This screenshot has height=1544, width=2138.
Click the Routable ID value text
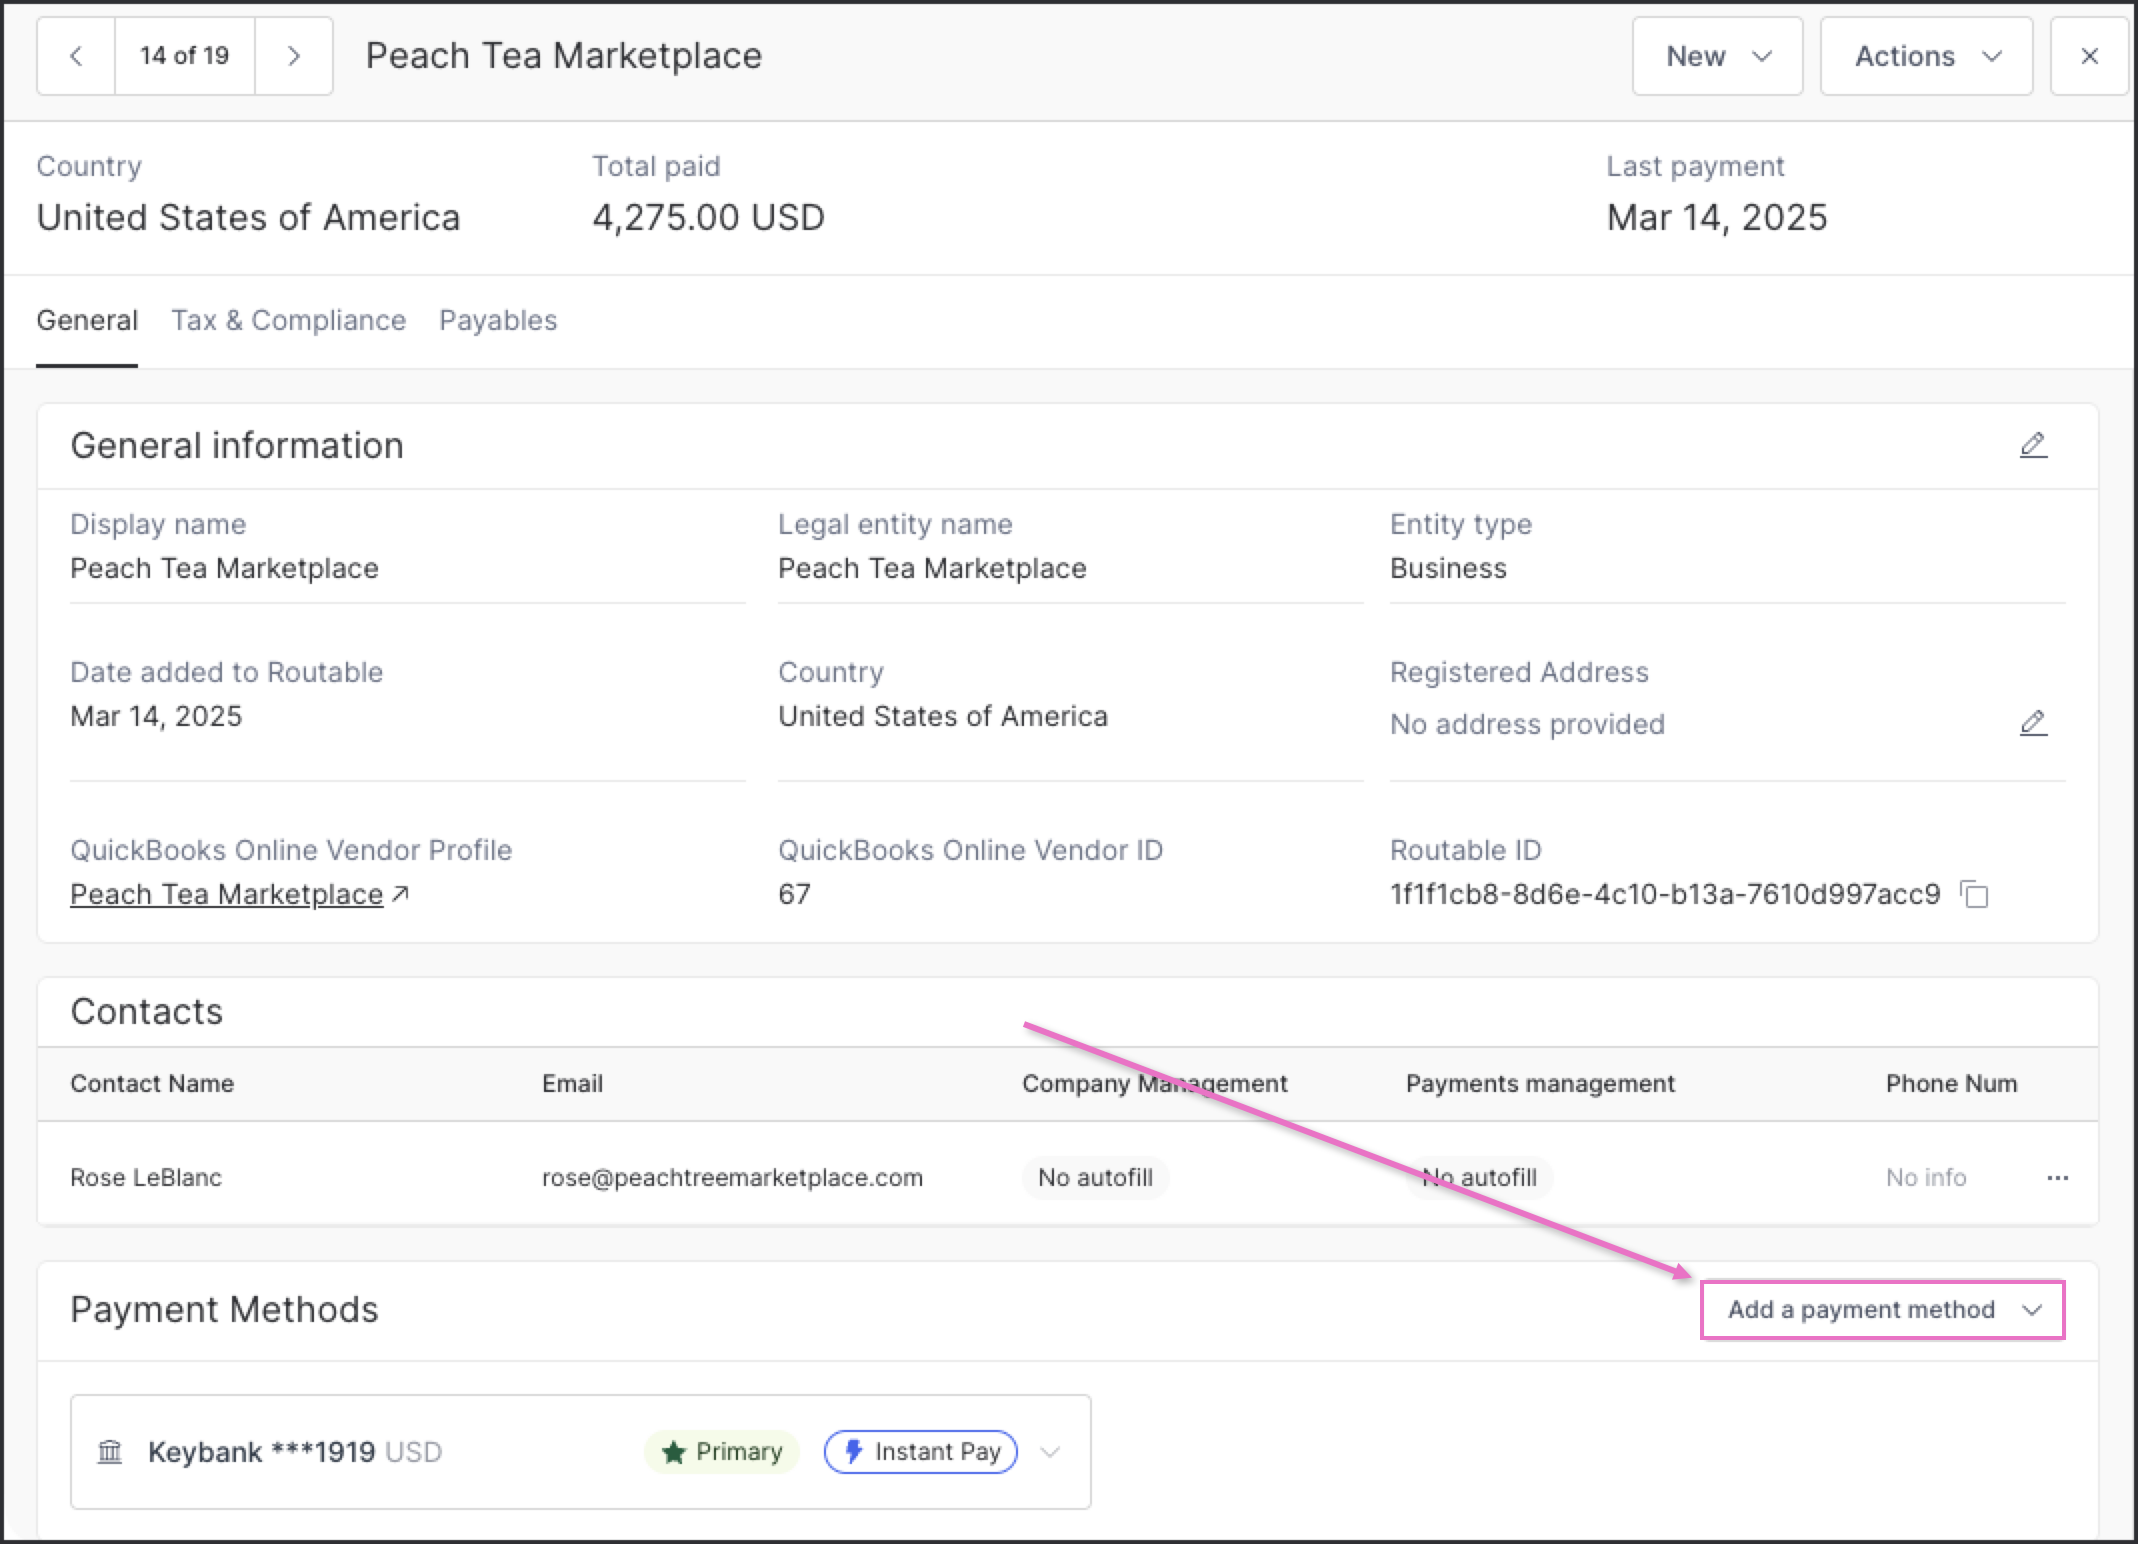pos(1665,894)
